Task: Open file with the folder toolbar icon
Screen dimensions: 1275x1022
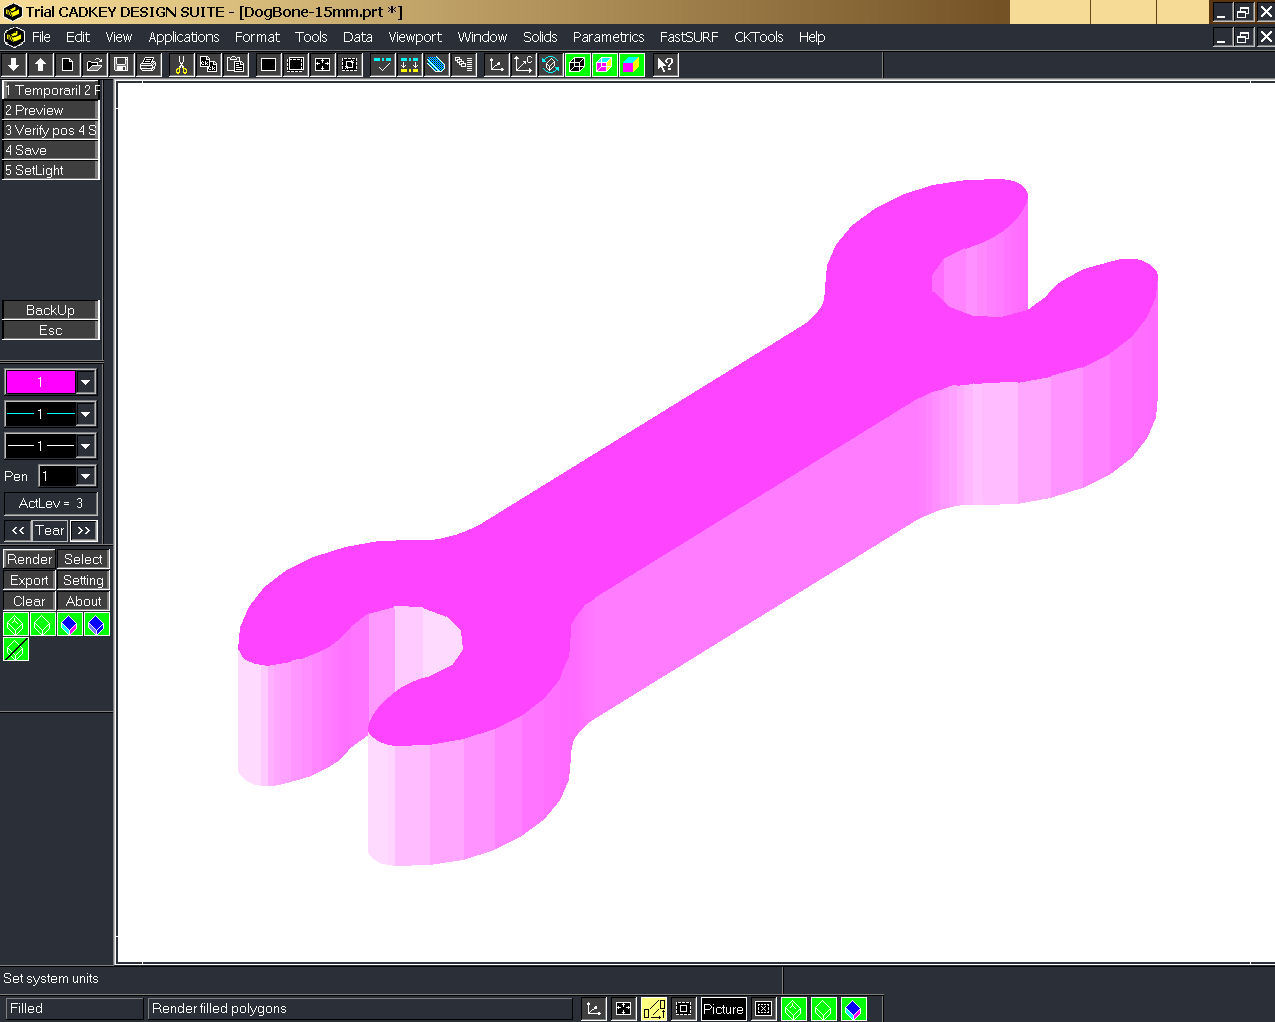Action: 94,65
